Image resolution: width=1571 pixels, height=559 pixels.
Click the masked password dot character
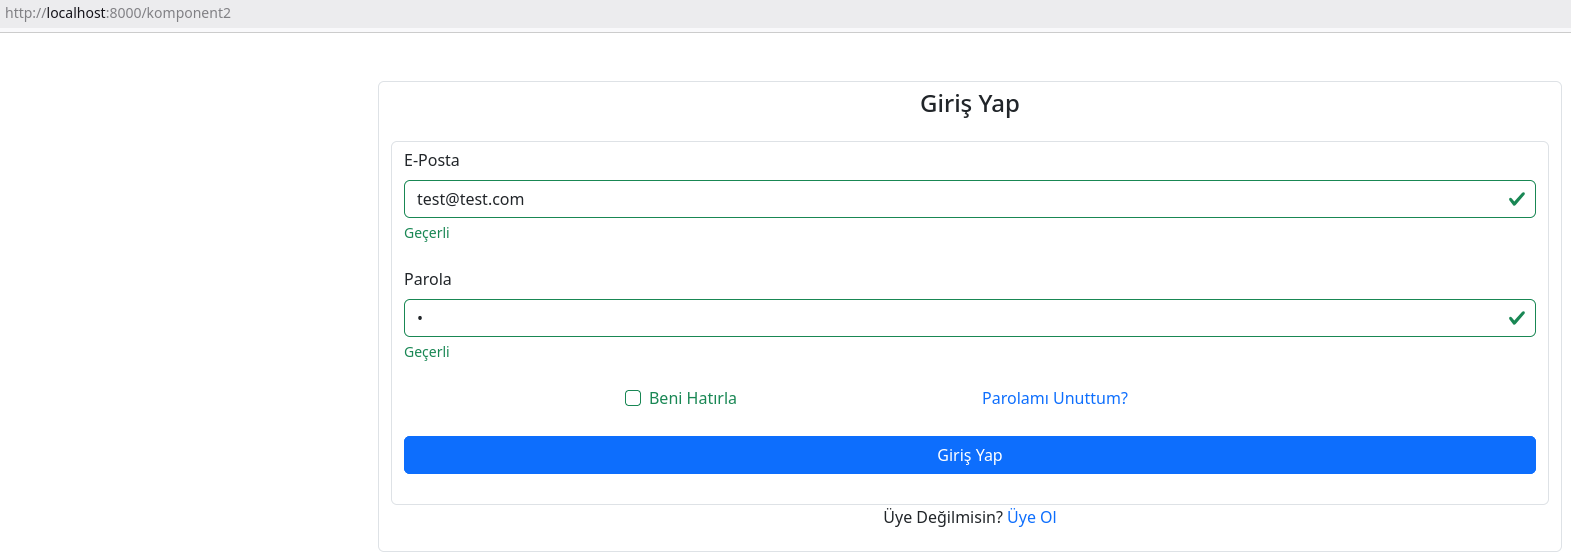420,318
